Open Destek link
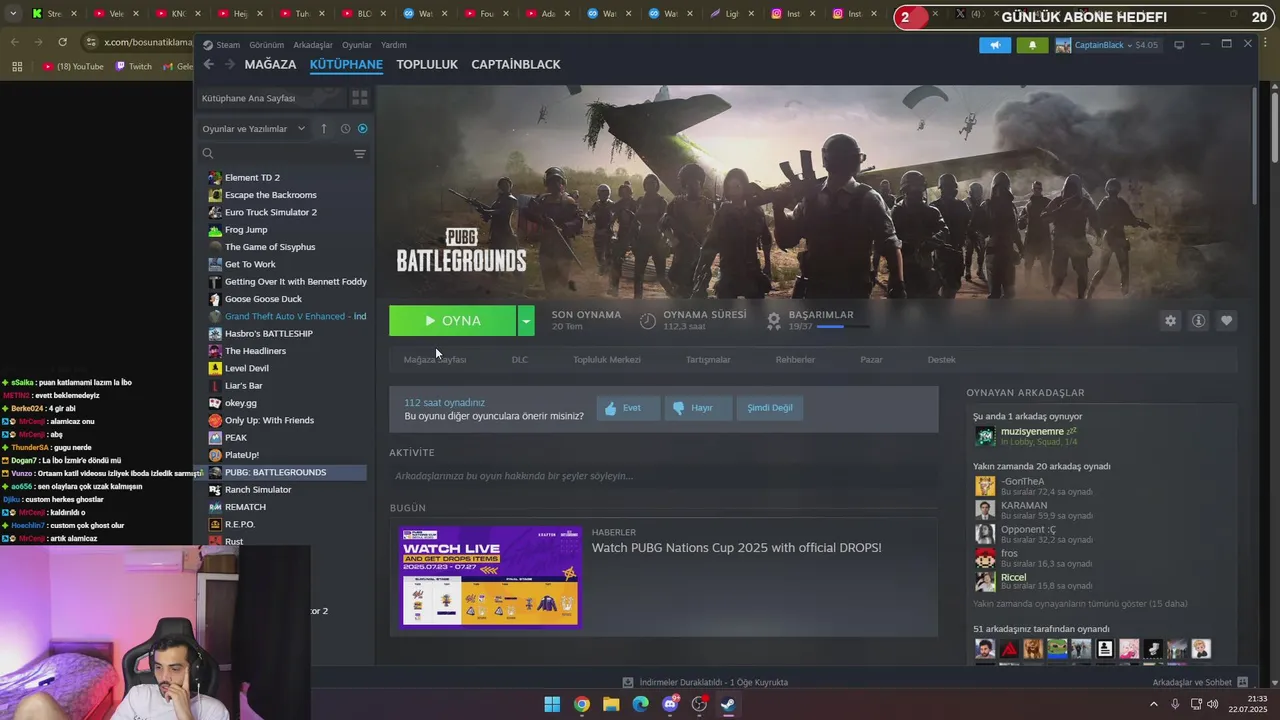This screenshot has height=720, width=1280. click(941, 359)
